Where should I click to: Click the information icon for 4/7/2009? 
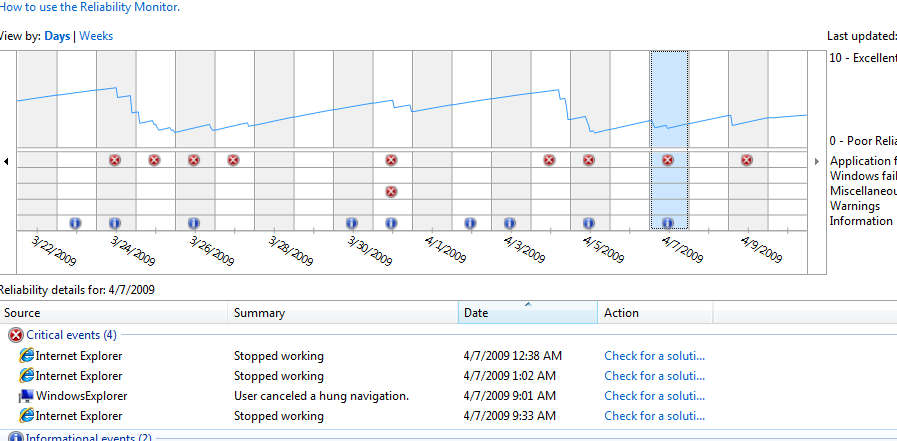click(668, 223)
